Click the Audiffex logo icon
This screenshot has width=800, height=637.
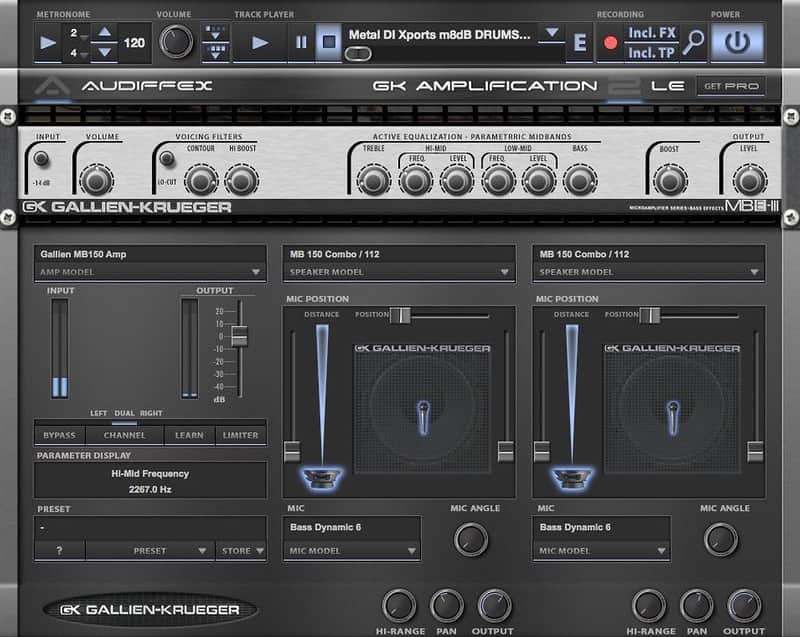coord(52,86)
